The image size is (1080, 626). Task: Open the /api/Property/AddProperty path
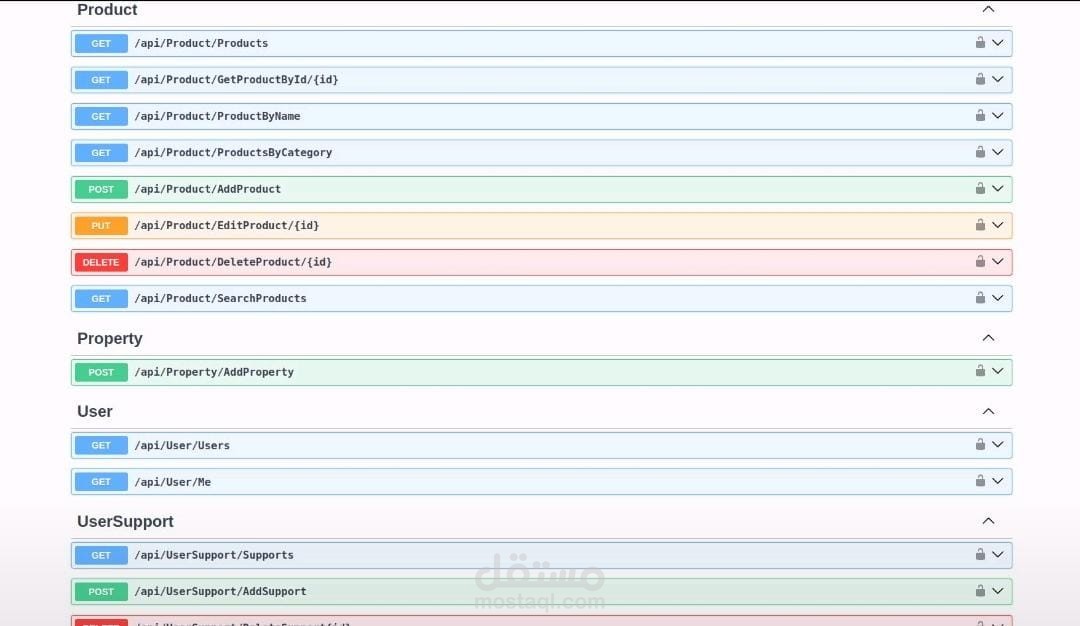pos(214,372)
